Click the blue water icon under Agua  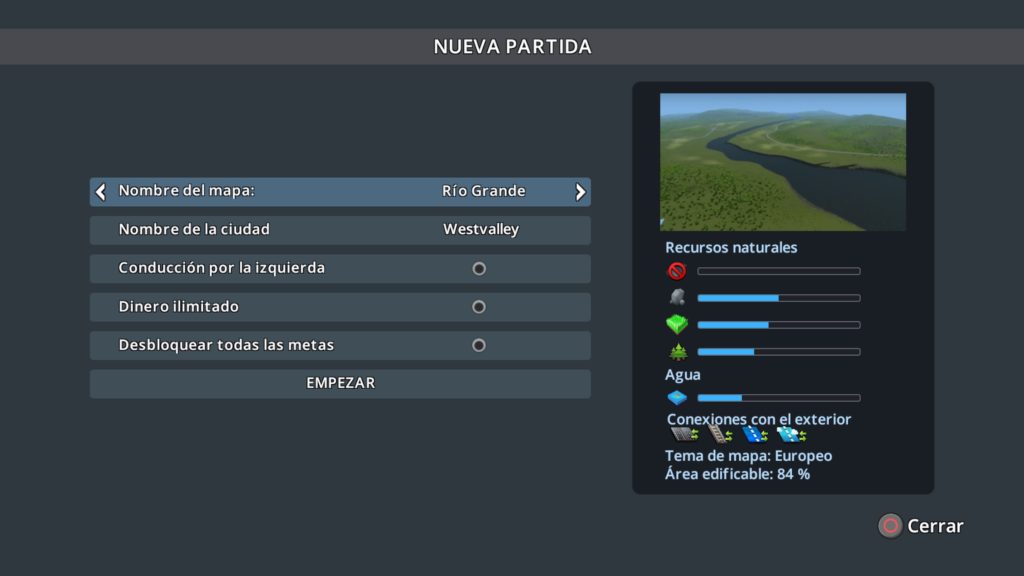coord(677,398)
